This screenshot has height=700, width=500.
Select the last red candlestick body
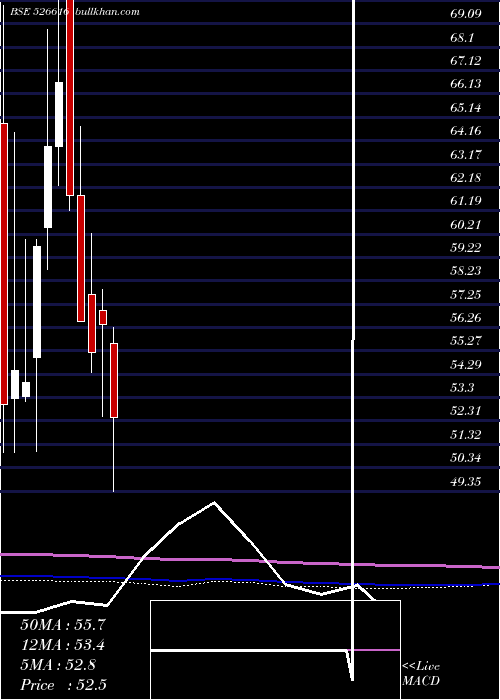click(x=114, y=380)
